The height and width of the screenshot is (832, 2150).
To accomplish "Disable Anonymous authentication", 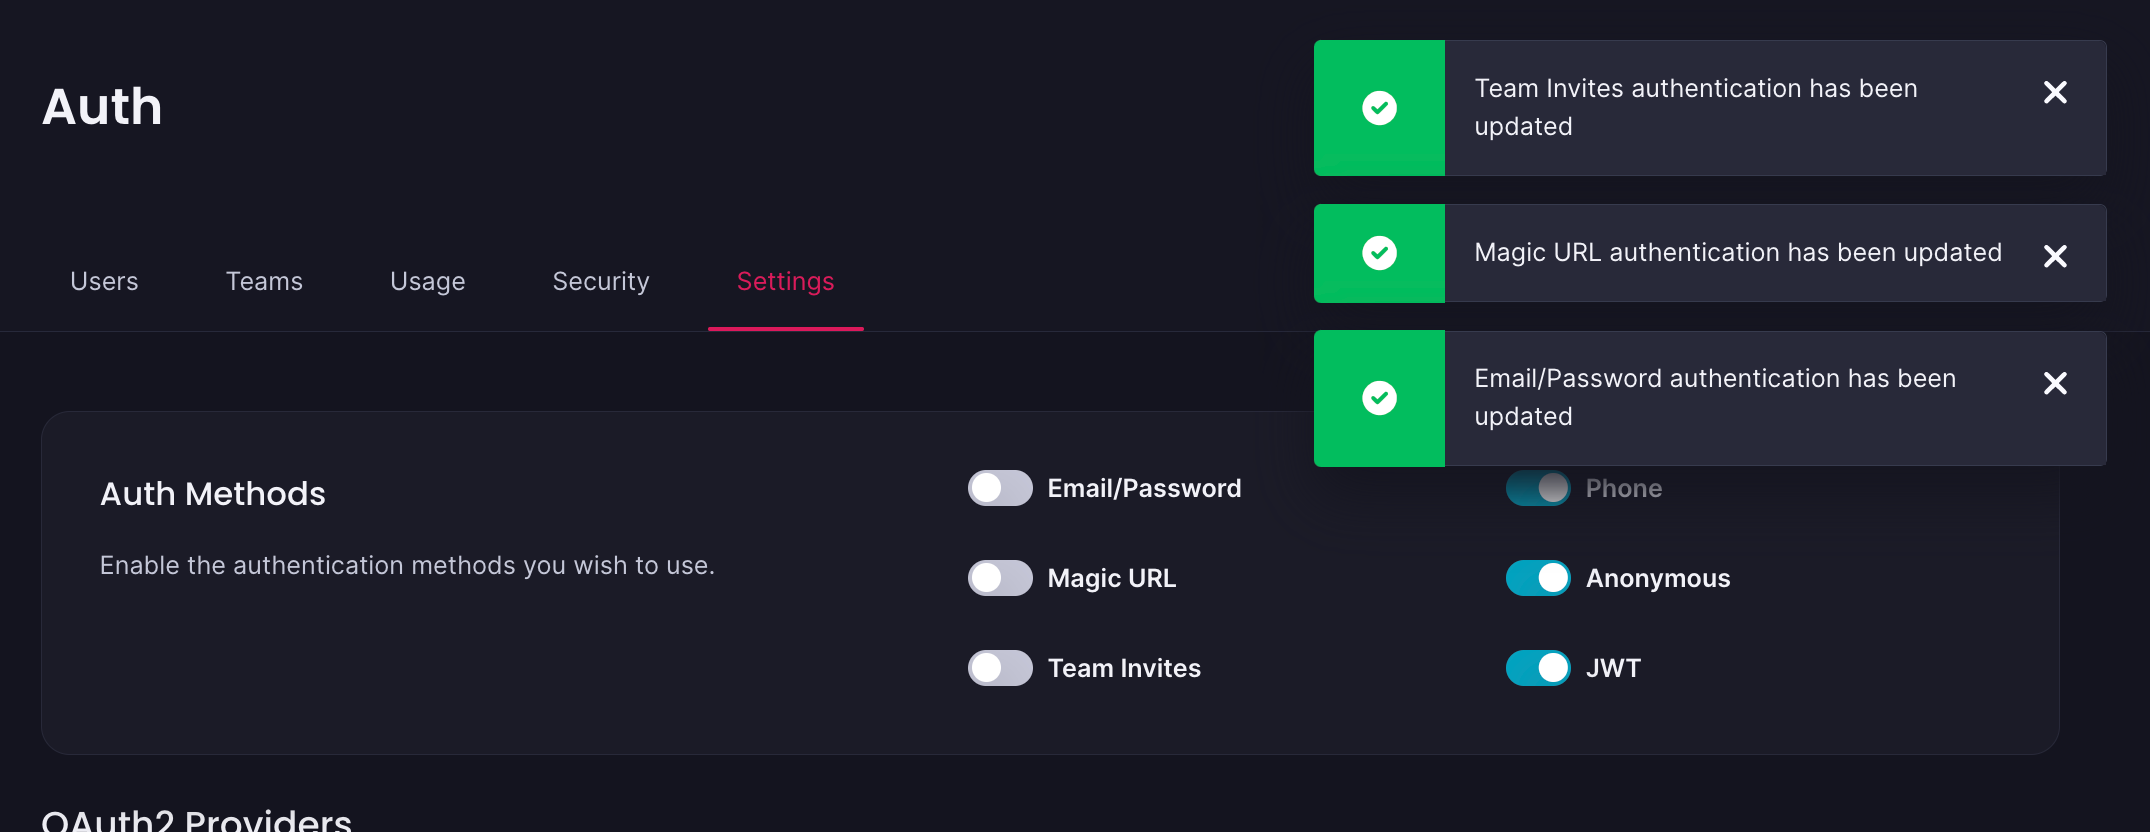I will click(x=1537, y=578).
